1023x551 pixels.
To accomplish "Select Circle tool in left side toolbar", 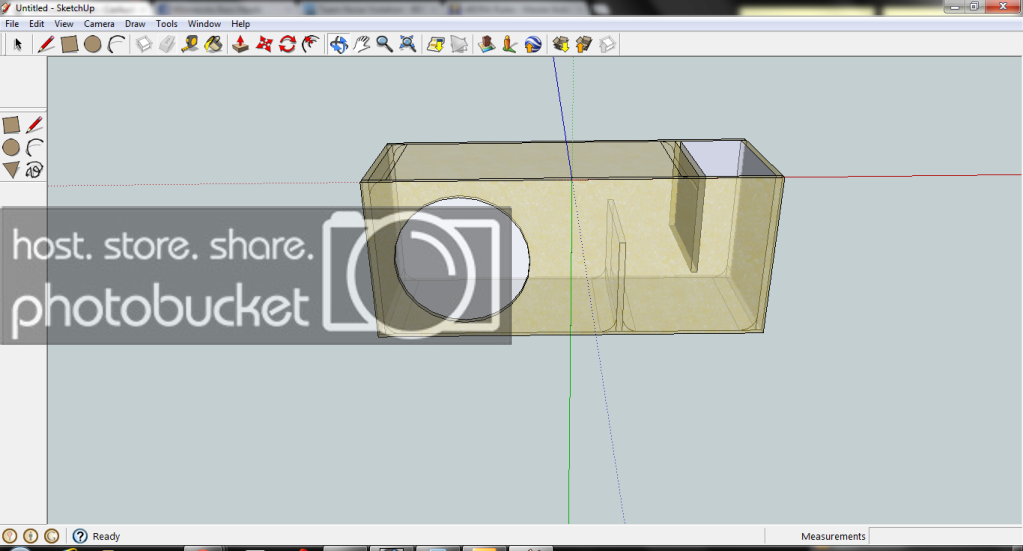I will (x=11, y=147).
